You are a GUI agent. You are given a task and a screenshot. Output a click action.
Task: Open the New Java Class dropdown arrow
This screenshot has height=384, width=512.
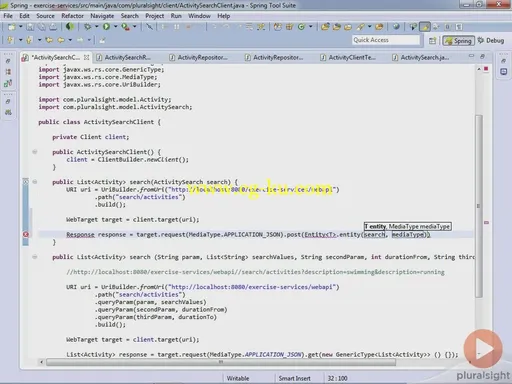[310, 27]
